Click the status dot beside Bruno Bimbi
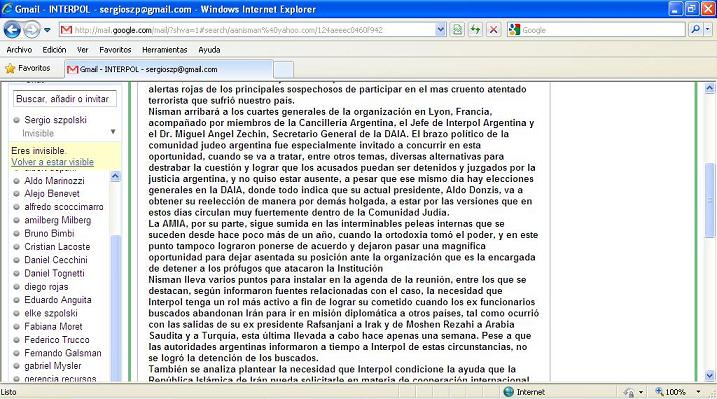 16,234
